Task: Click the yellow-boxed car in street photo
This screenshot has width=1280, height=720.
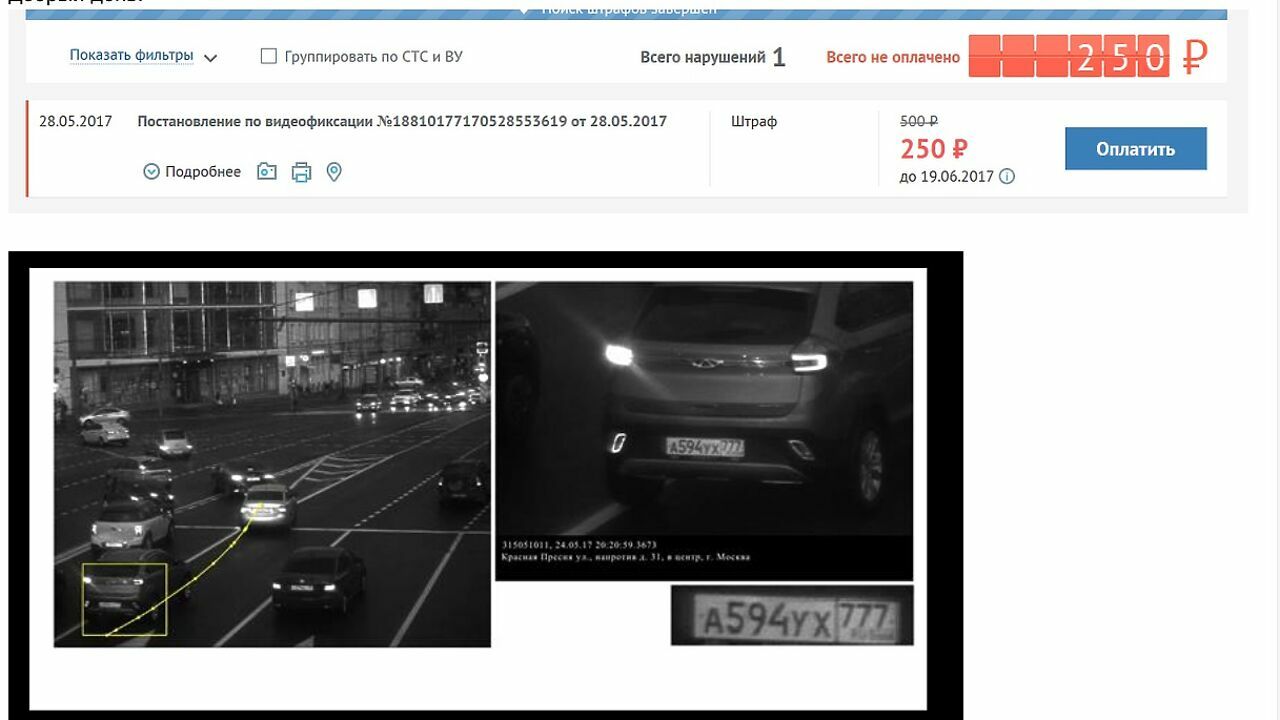Action: click(x=124, y=599)
